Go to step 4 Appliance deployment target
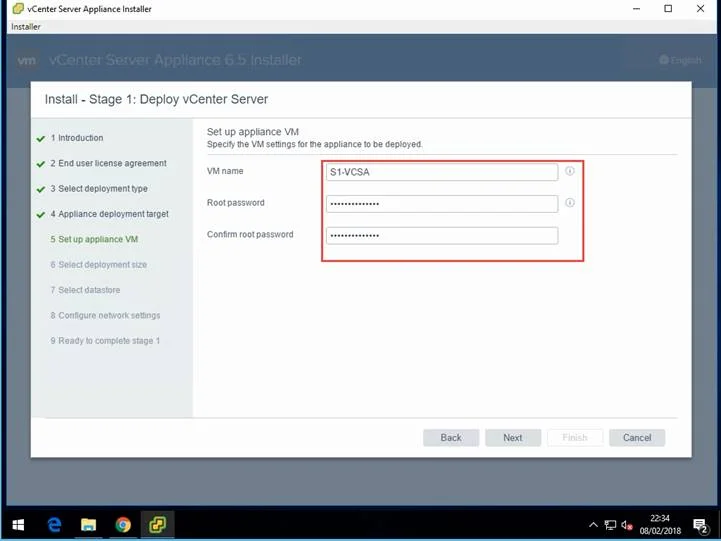This screenshot has height=541, width=721. [109, 214]
